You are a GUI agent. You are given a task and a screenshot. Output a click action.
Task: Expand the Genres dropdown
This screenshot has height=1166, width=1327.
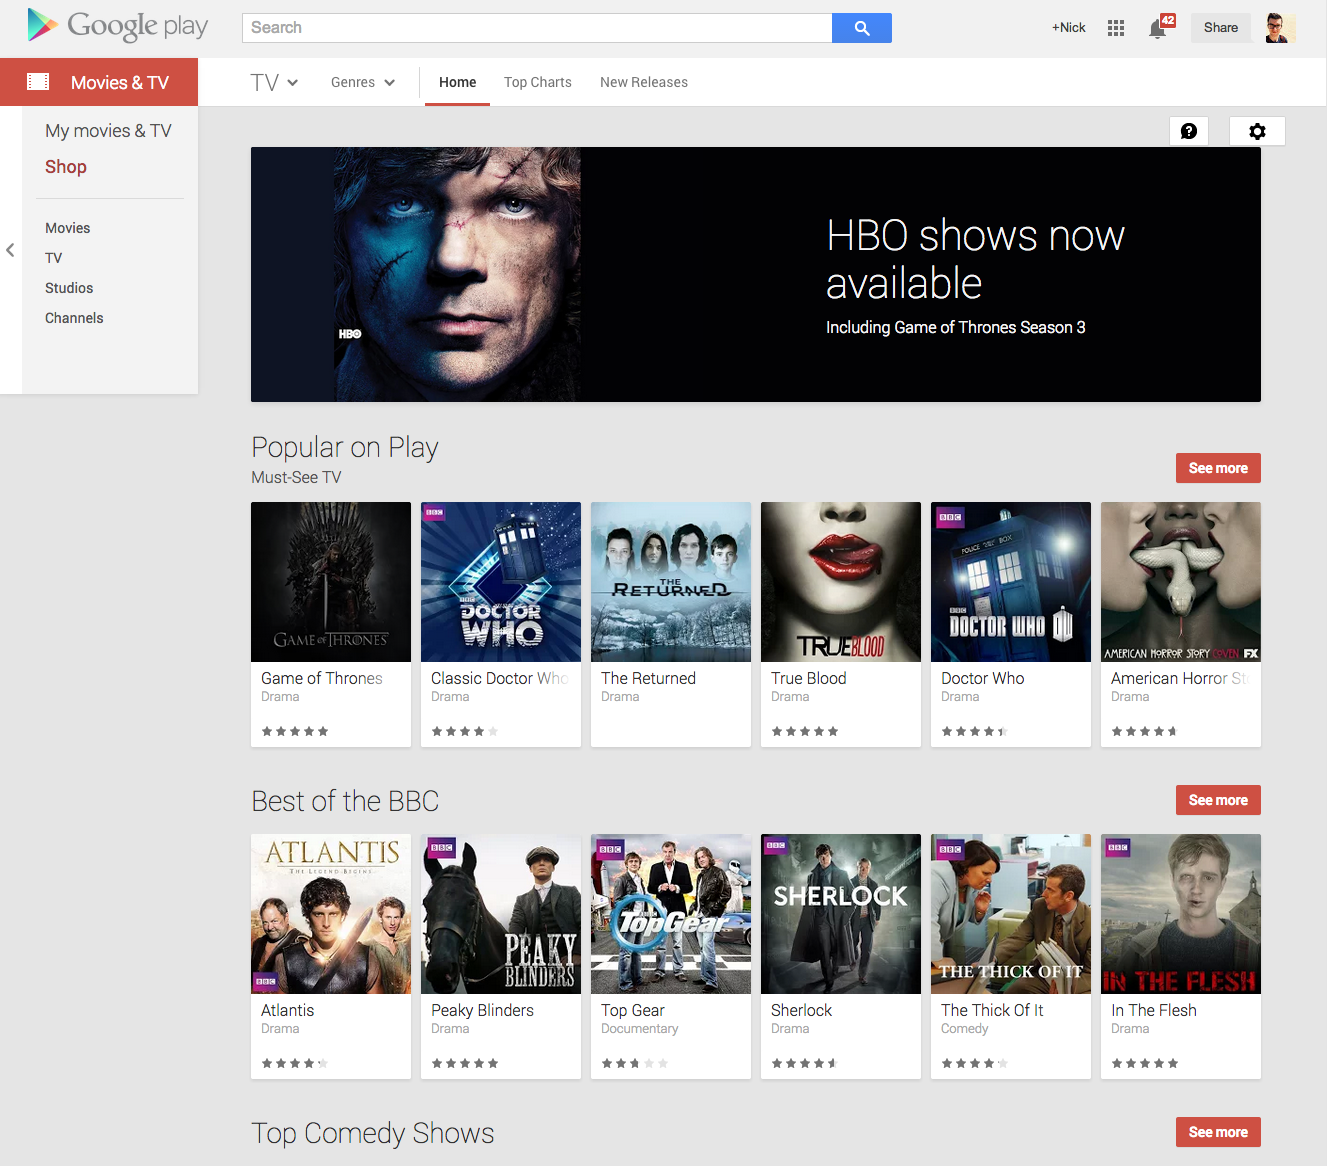tap(363, 82)
